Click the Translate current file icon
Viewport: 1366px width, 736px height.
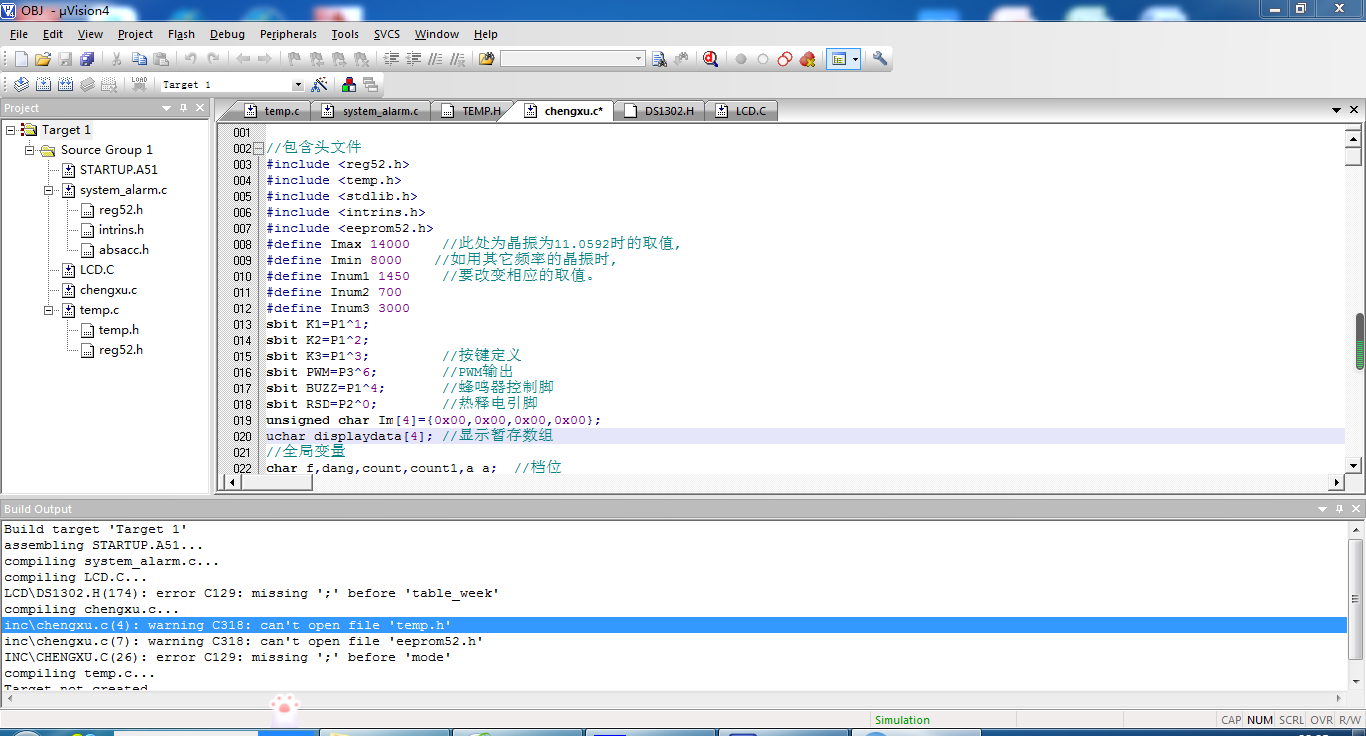[21, 85]
